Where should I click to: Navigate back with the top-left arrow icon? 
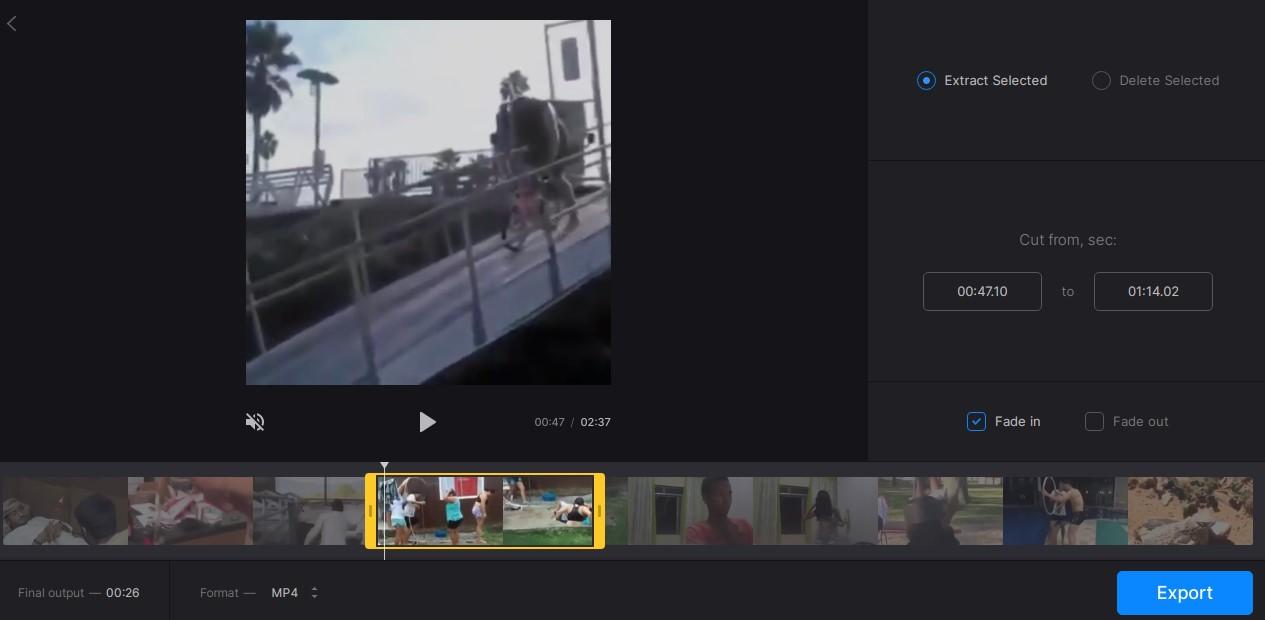coord(12,23)
